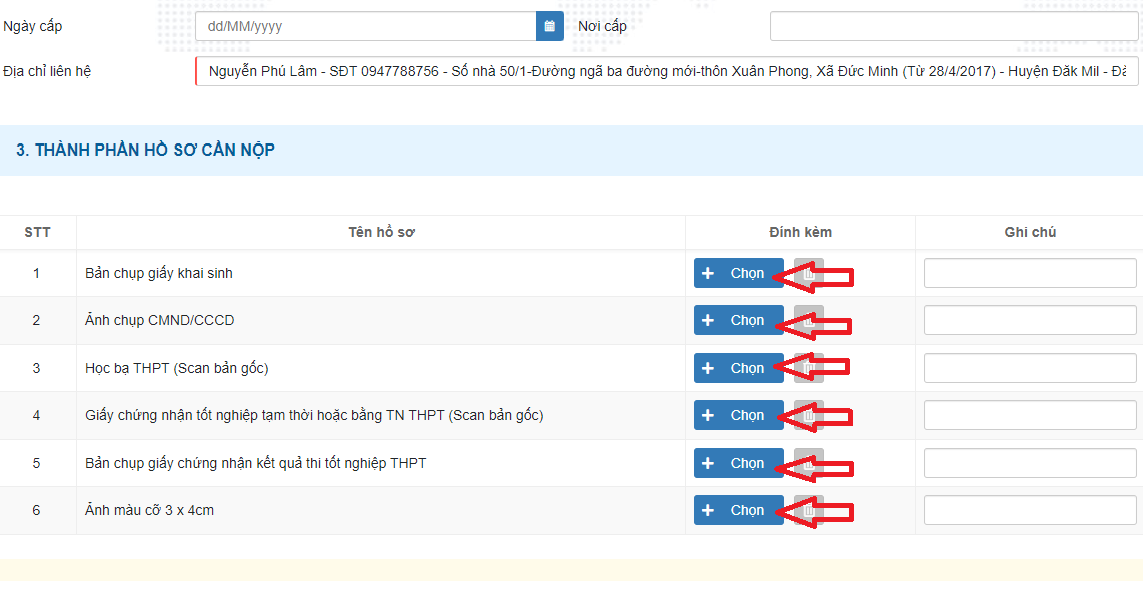This screenshot has width=1143, height=600.
Task: Click Ghi chú field for Ảnh chụp CMND/CCCD
Action: pos(1030,320)
